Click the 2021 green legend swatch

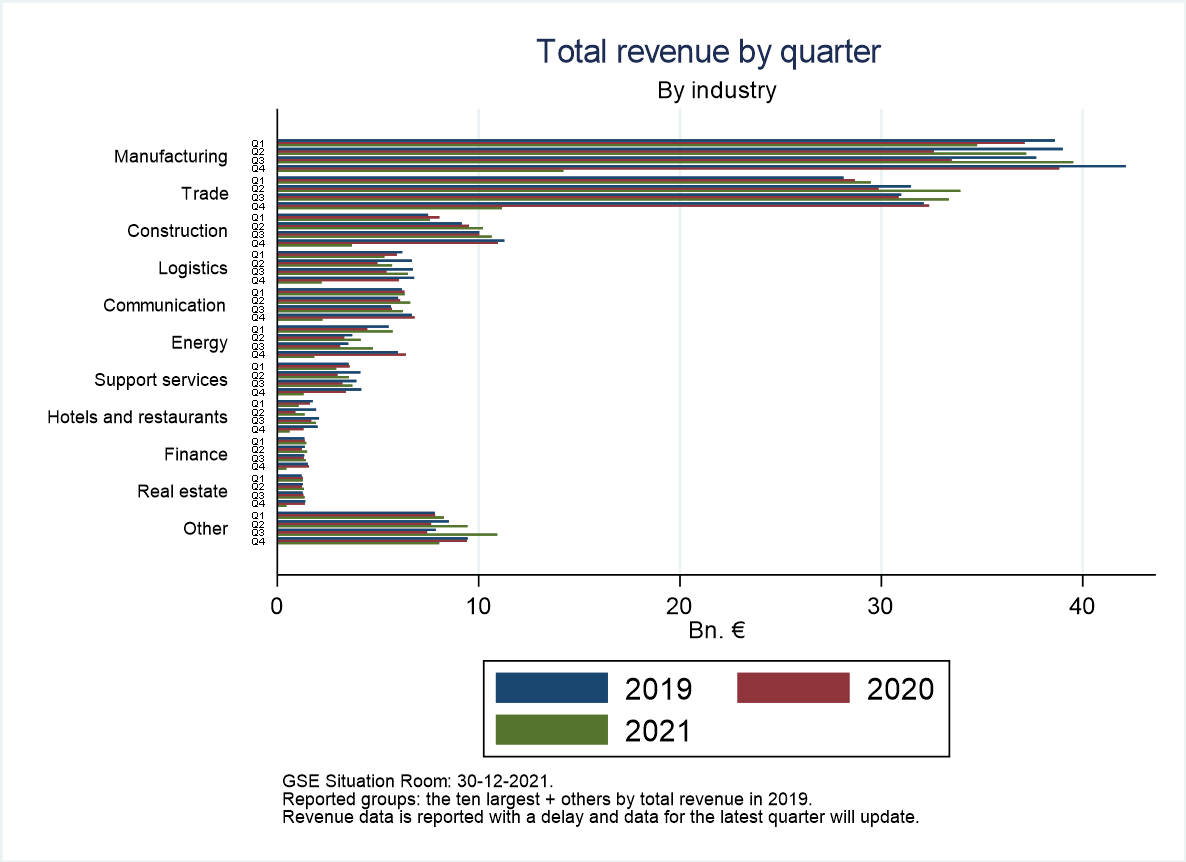552,730
